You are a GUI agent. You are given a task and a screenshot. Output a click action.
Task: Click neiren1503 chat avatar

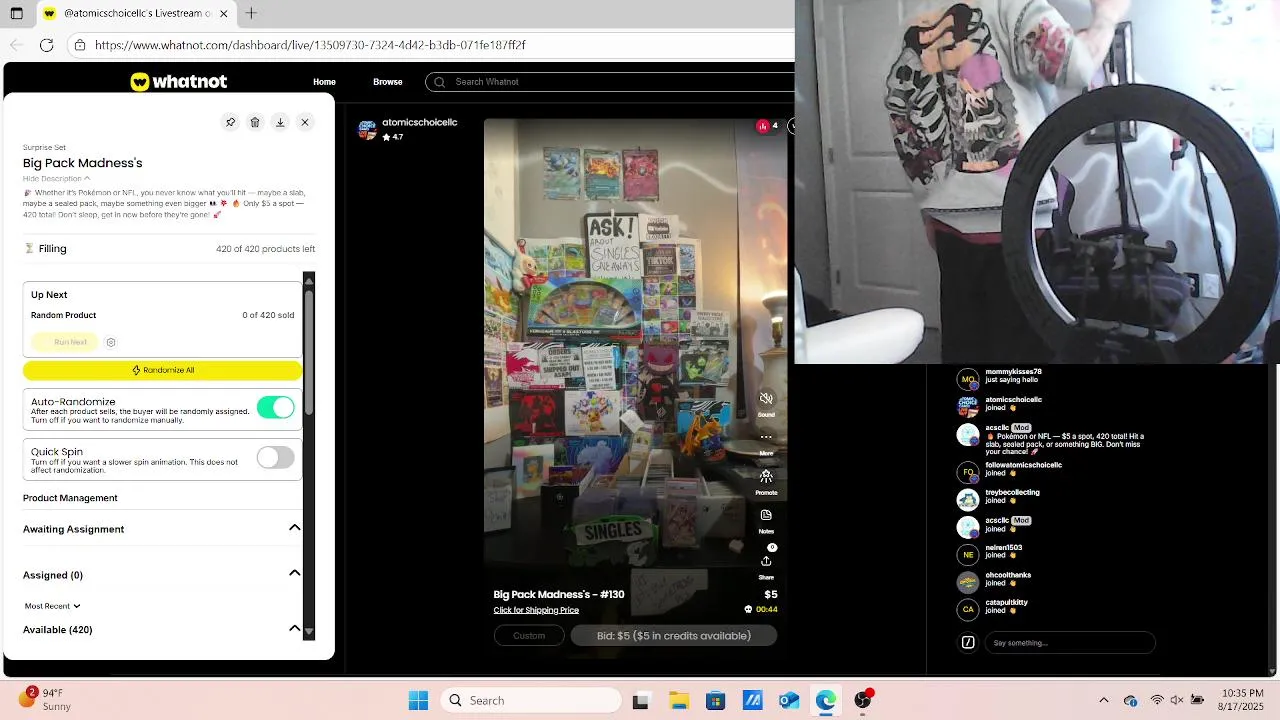[968, 554]
